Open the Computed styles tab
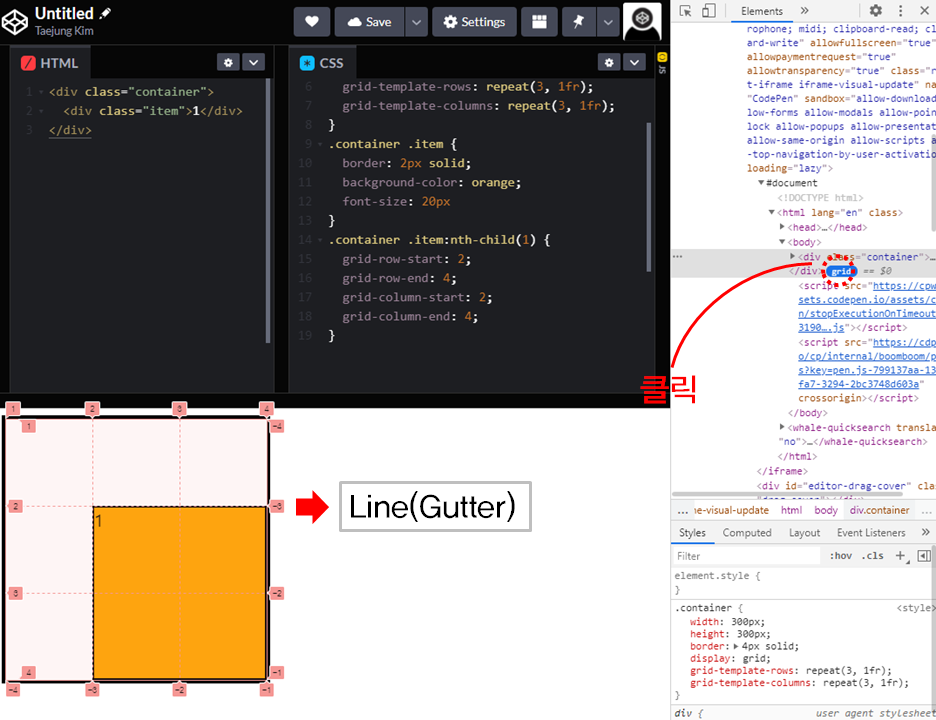The image size is (936, 720). pos(747,533)
